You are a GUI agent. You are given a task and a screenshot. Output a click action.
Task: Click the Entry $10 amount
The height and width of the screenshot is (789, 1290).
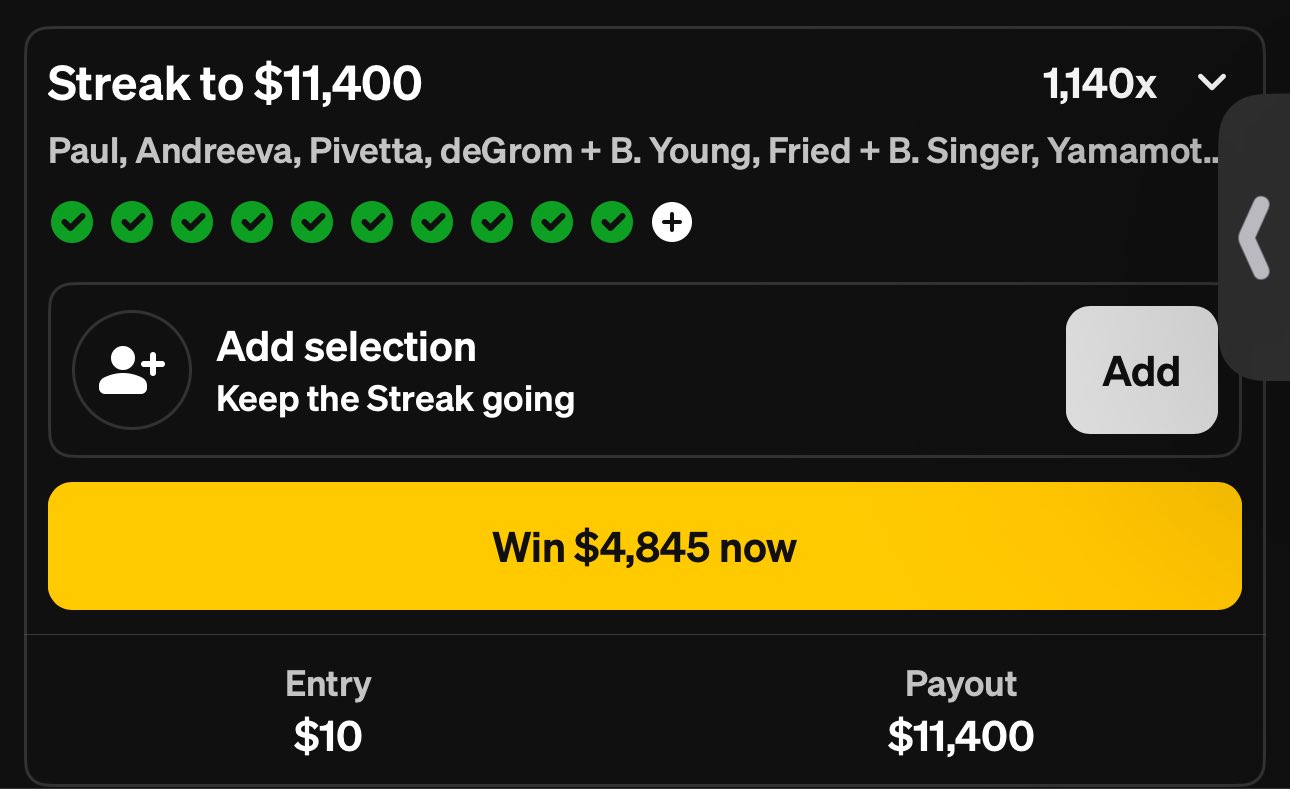327,737
